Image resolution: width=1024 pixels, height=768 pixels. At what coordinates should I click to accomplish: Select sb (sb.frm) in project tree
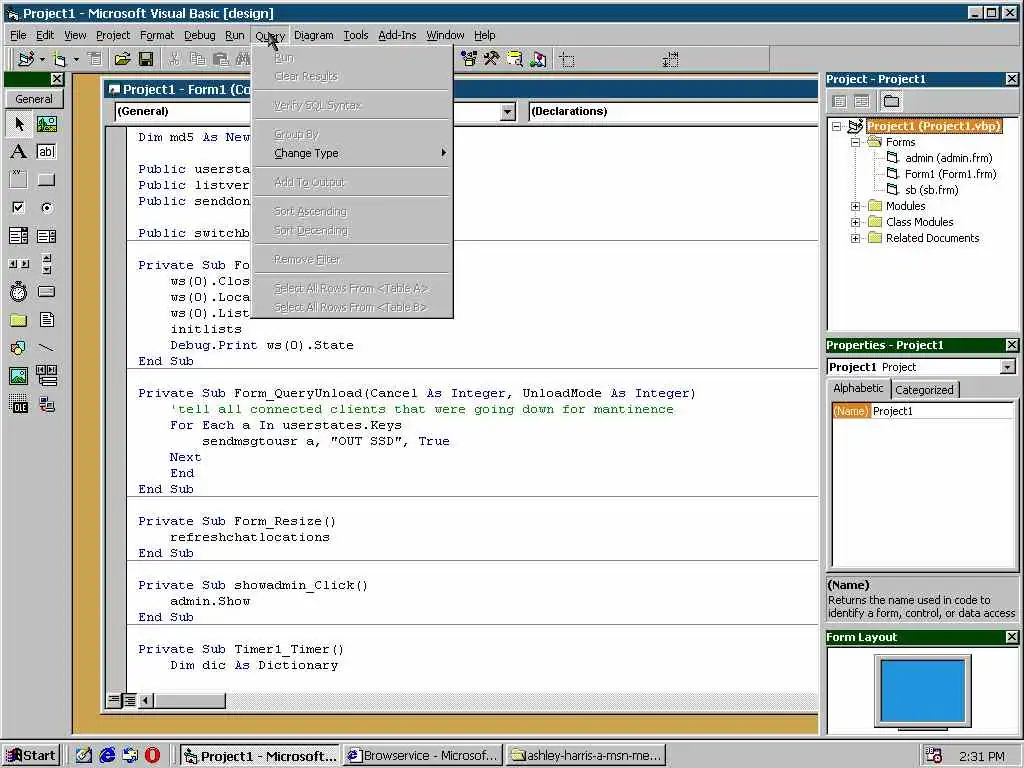tap(931, 190)
